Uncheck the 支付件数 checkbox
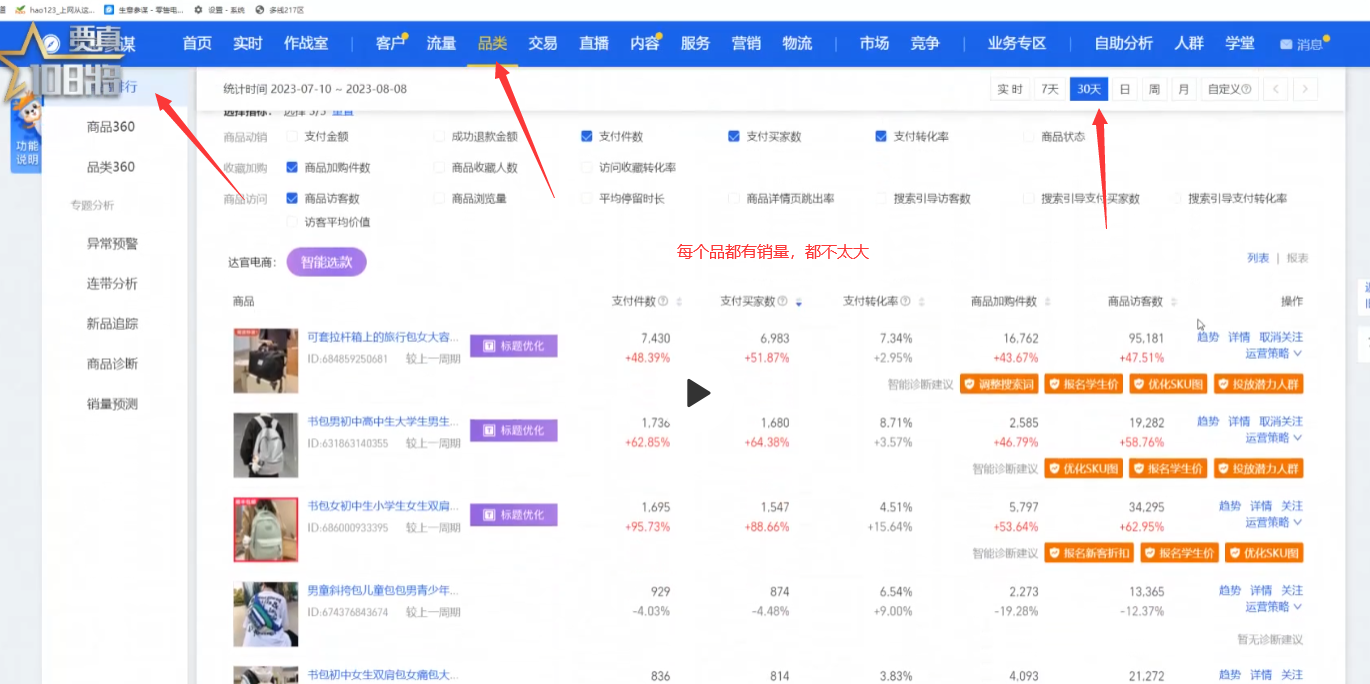This screenshot has height=684, width=1370. [587, 136]
